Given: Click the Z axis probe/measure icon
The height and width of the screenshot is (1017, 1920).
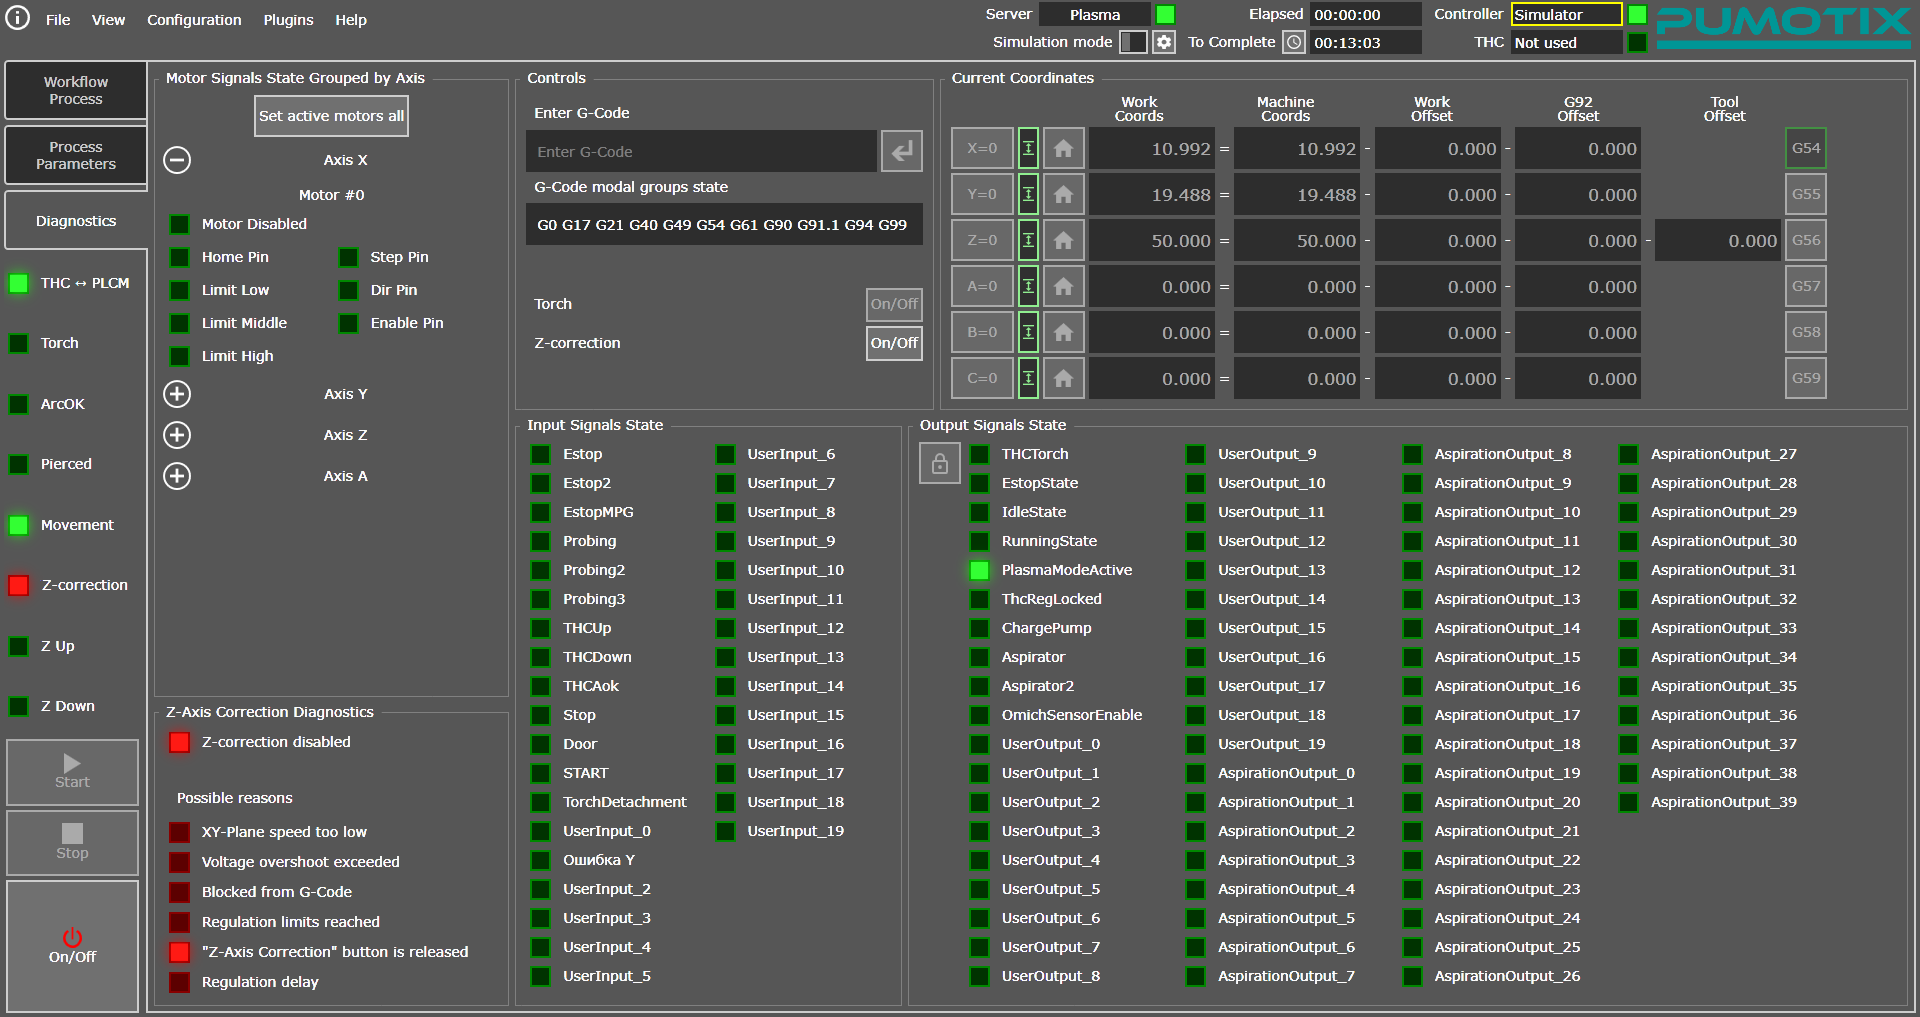Looking at the screenshot, I should tap(1028, 241).
